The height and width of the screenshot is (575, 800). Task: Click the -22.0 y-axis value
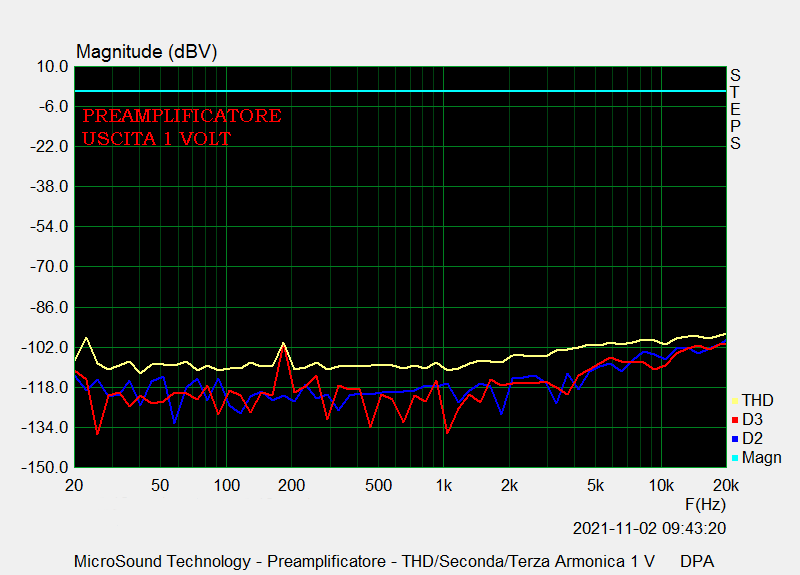pos(49,147)
